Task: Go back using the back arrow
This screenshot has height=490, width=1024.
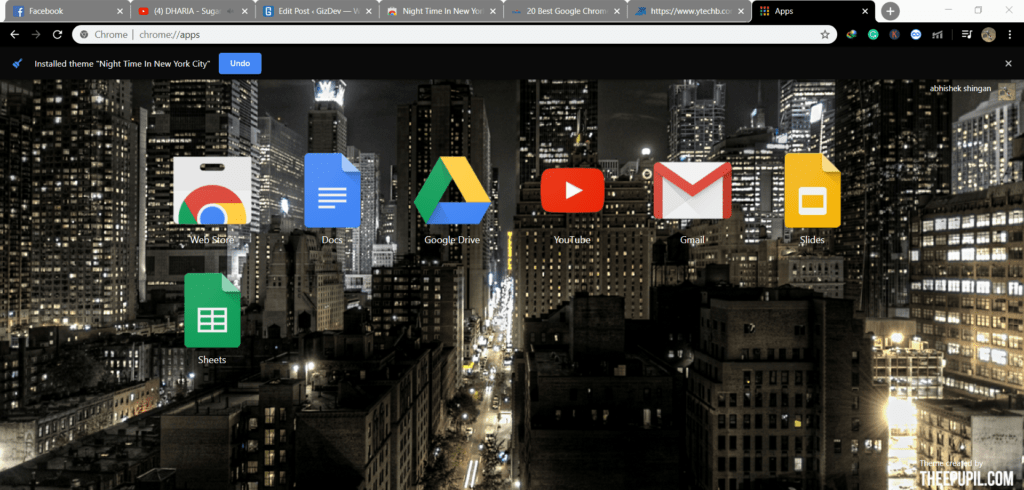Action: click(14, 35)
